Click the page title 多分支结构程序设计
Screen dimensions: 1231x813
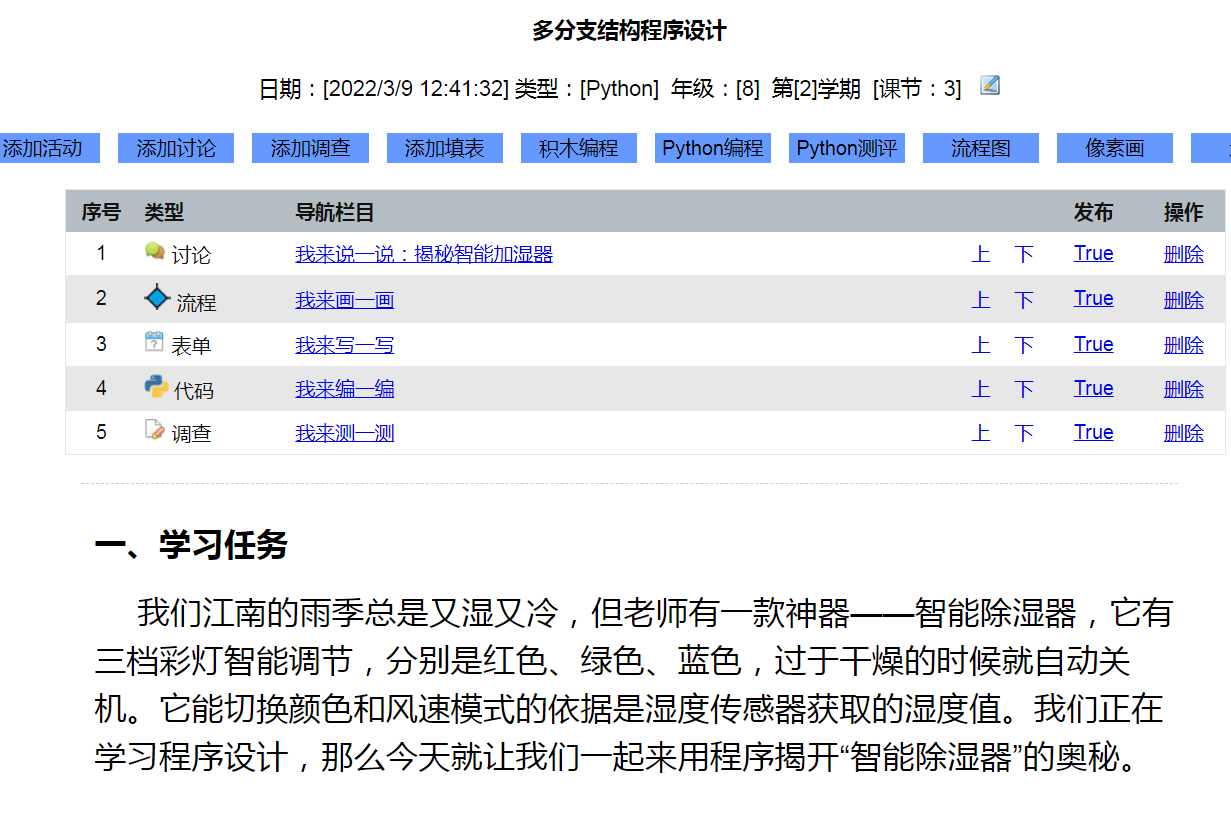coord(629,31)
